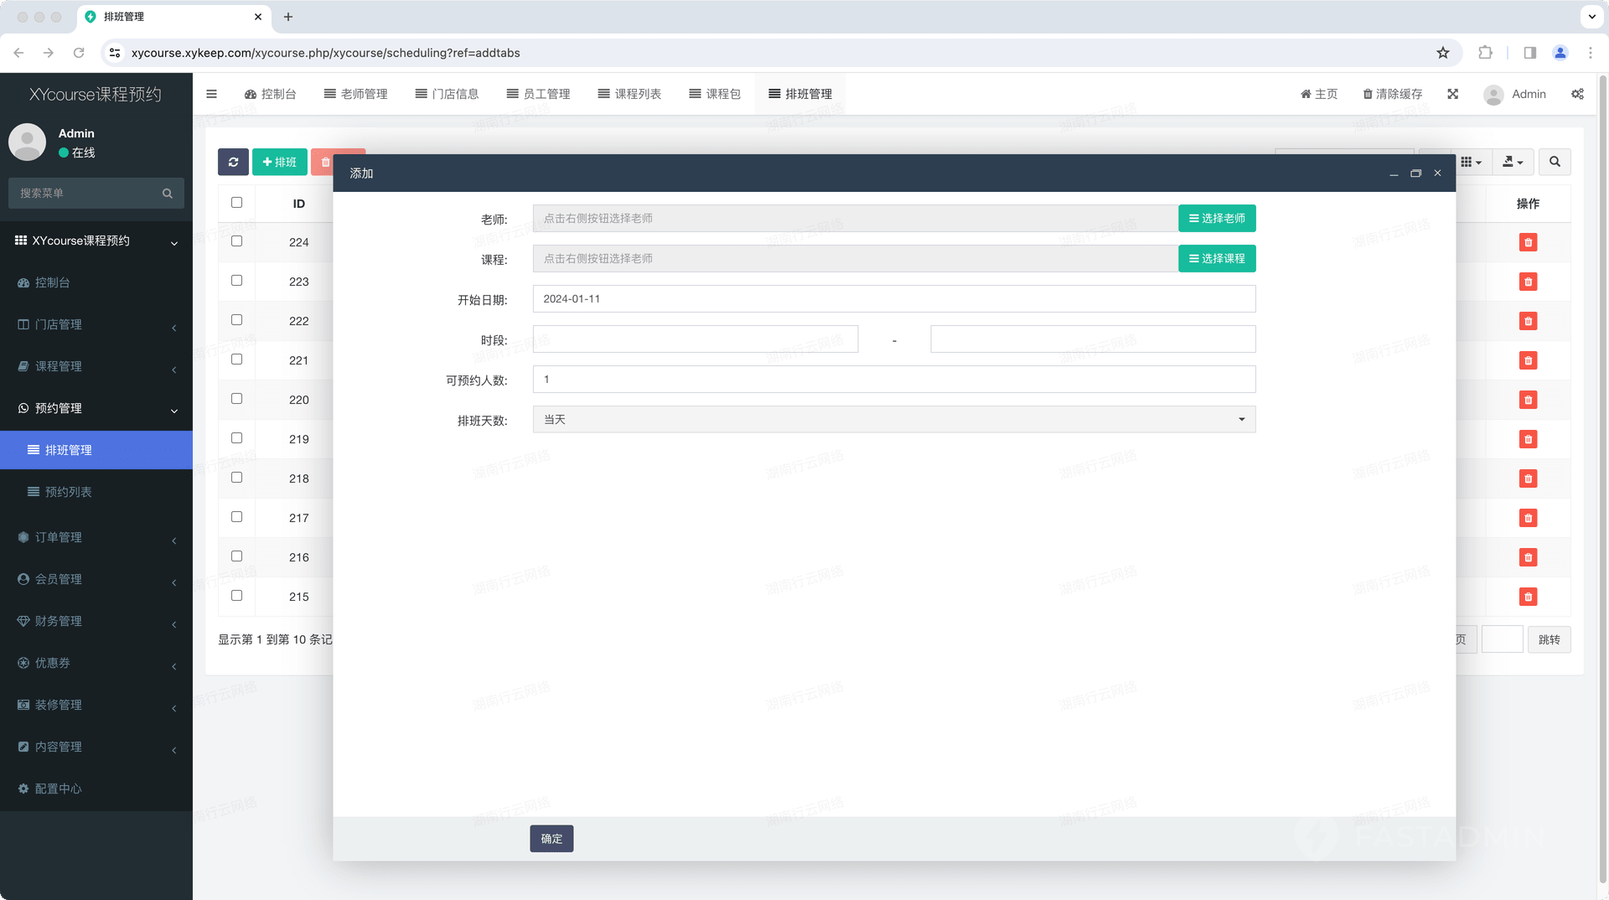Bookmark page with the star icon
The image size is (1609, 900).
tap(1443, 53)
